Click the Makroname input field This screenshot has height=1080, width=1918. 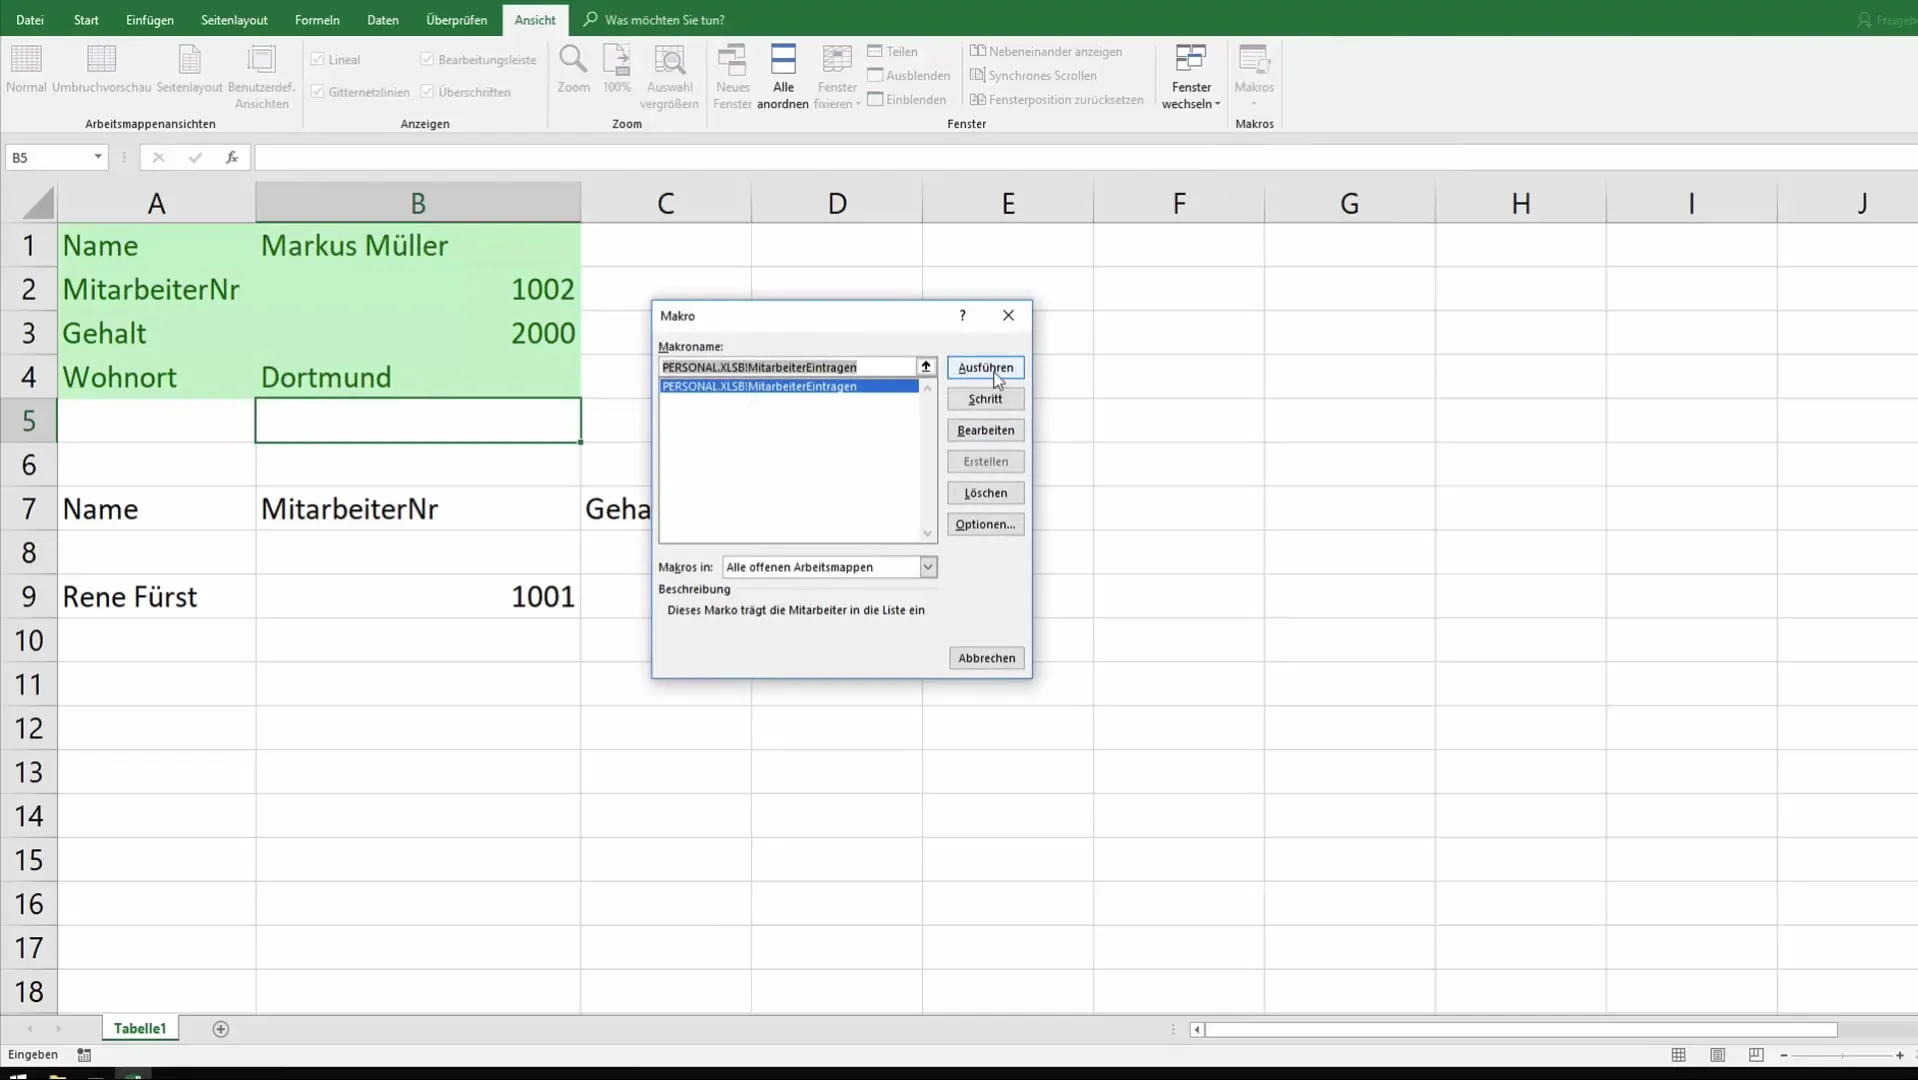tap(787, 367)
